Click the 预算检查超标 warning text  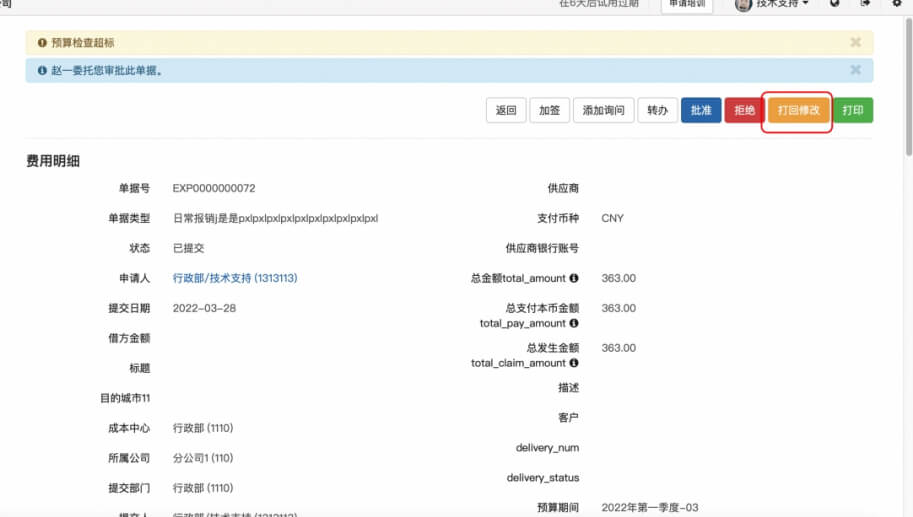click(83, 43)
